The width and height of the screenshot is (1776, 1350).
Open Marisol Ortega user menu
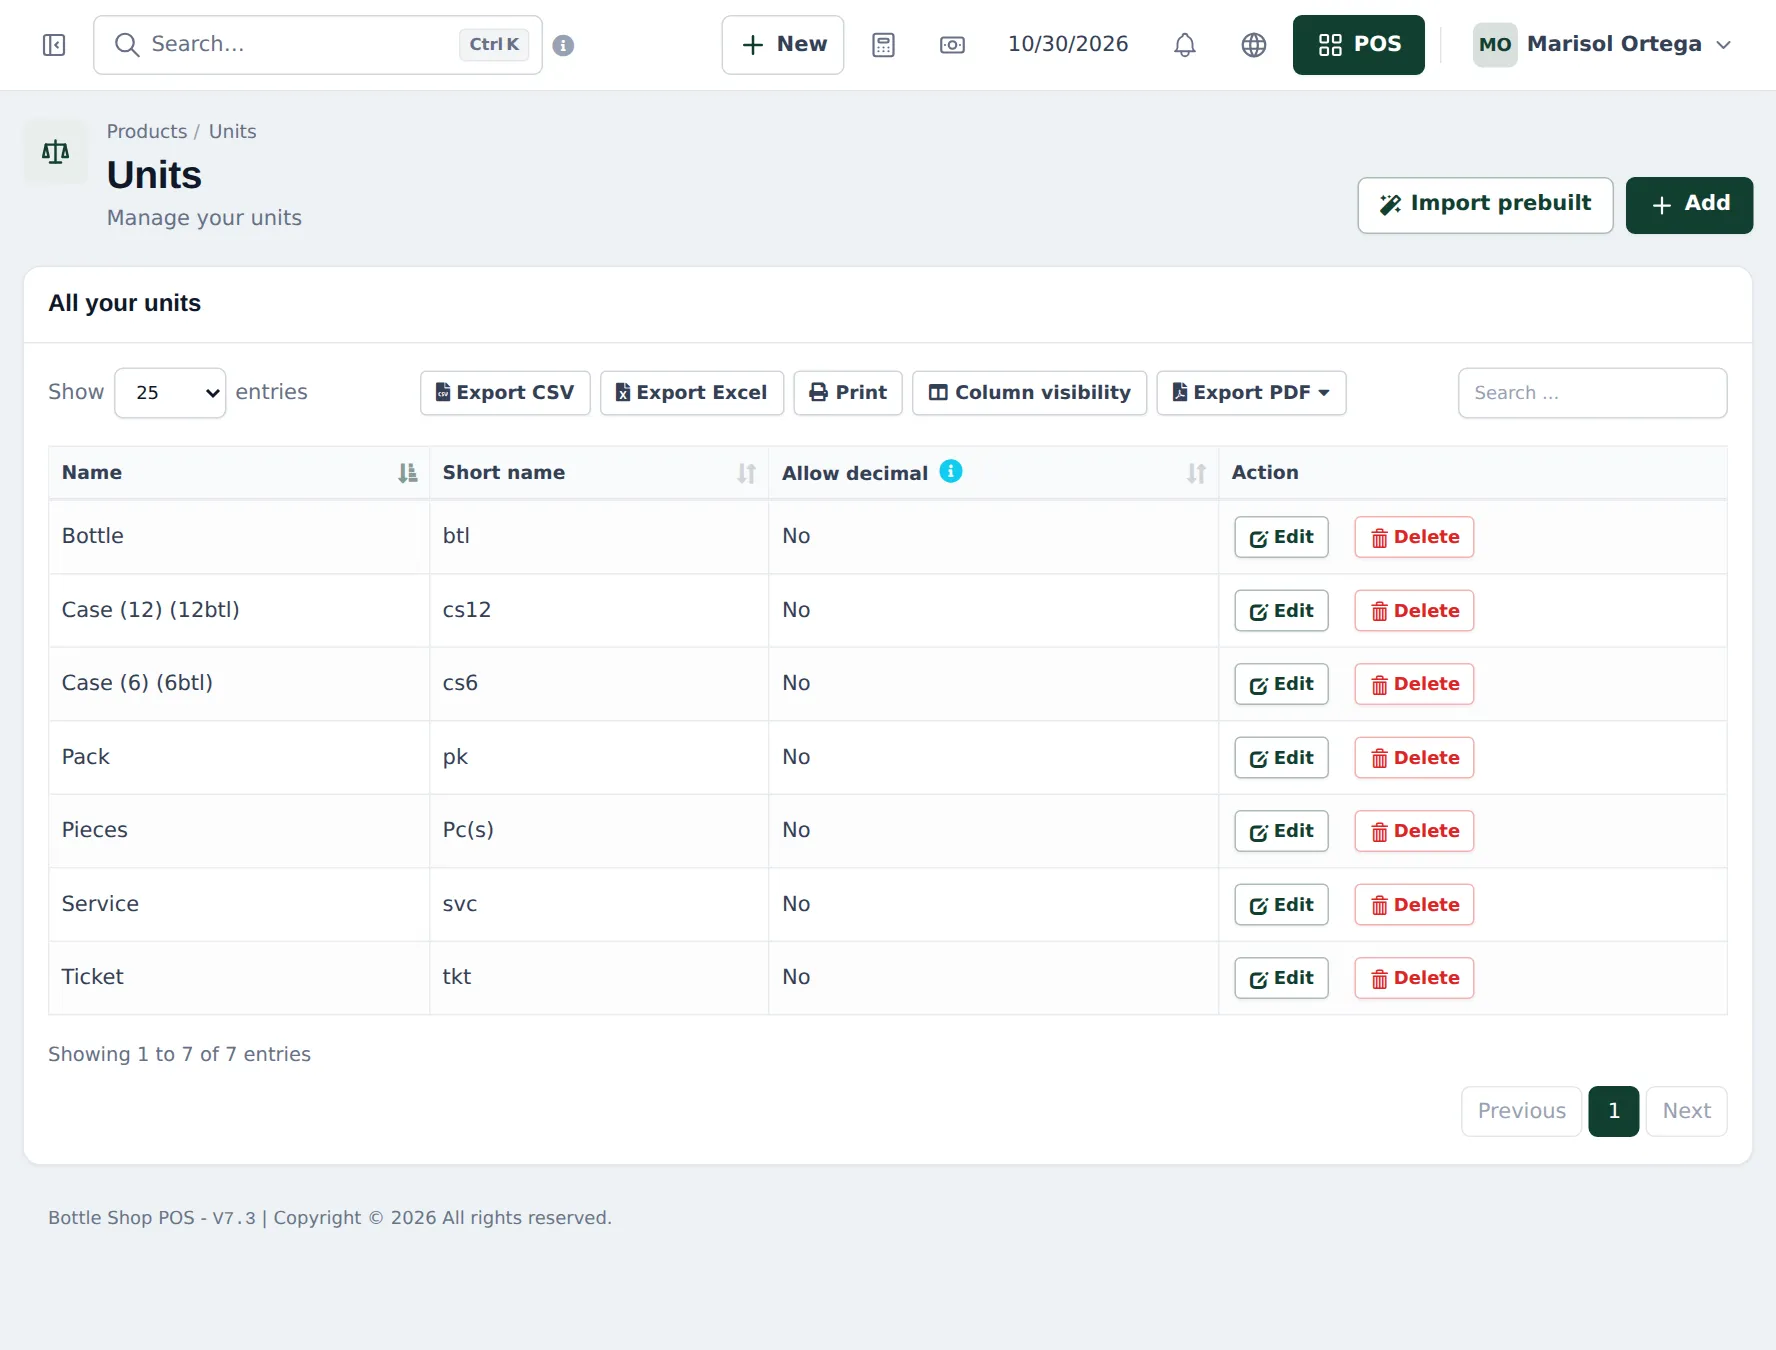[x=1601, y=45]
